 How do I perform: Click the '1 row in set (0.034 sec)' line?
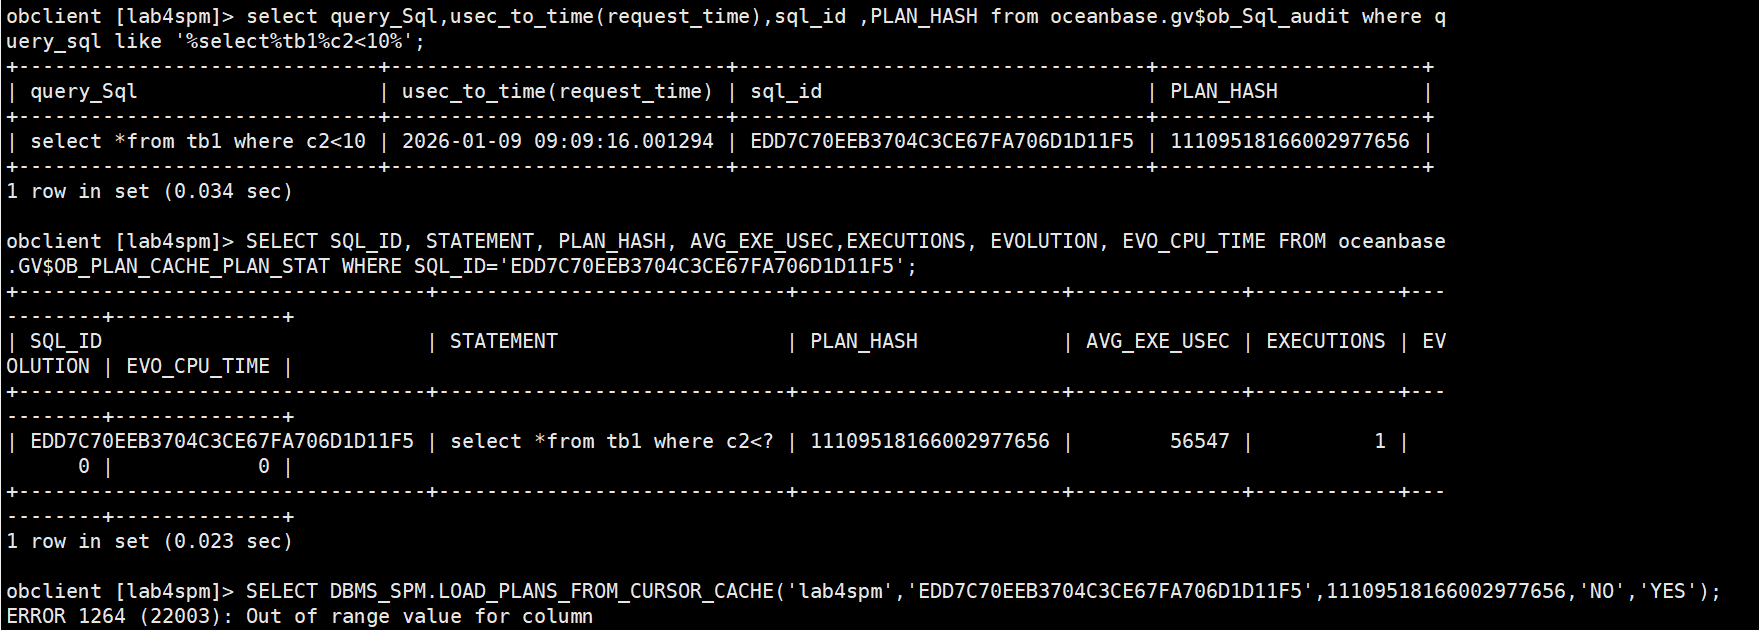point(149,192)
